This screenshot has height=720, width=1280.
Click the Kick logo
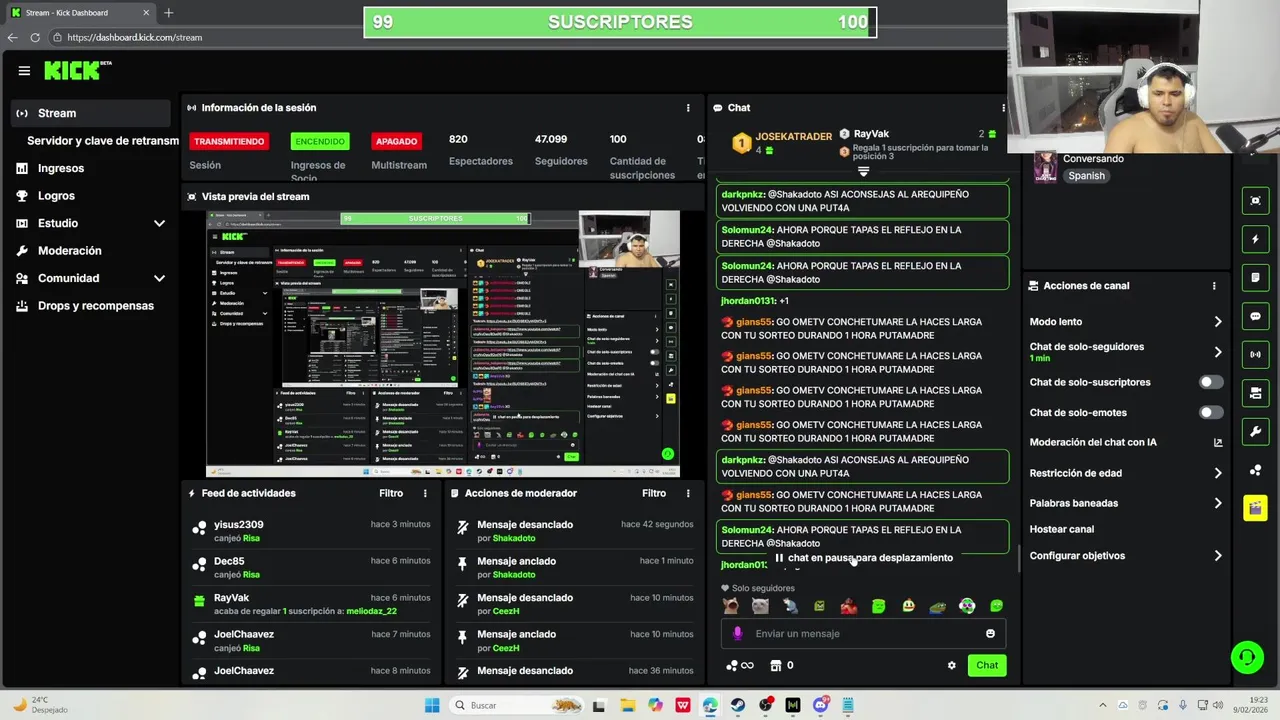pyautogui.click(x=72, y=70)
